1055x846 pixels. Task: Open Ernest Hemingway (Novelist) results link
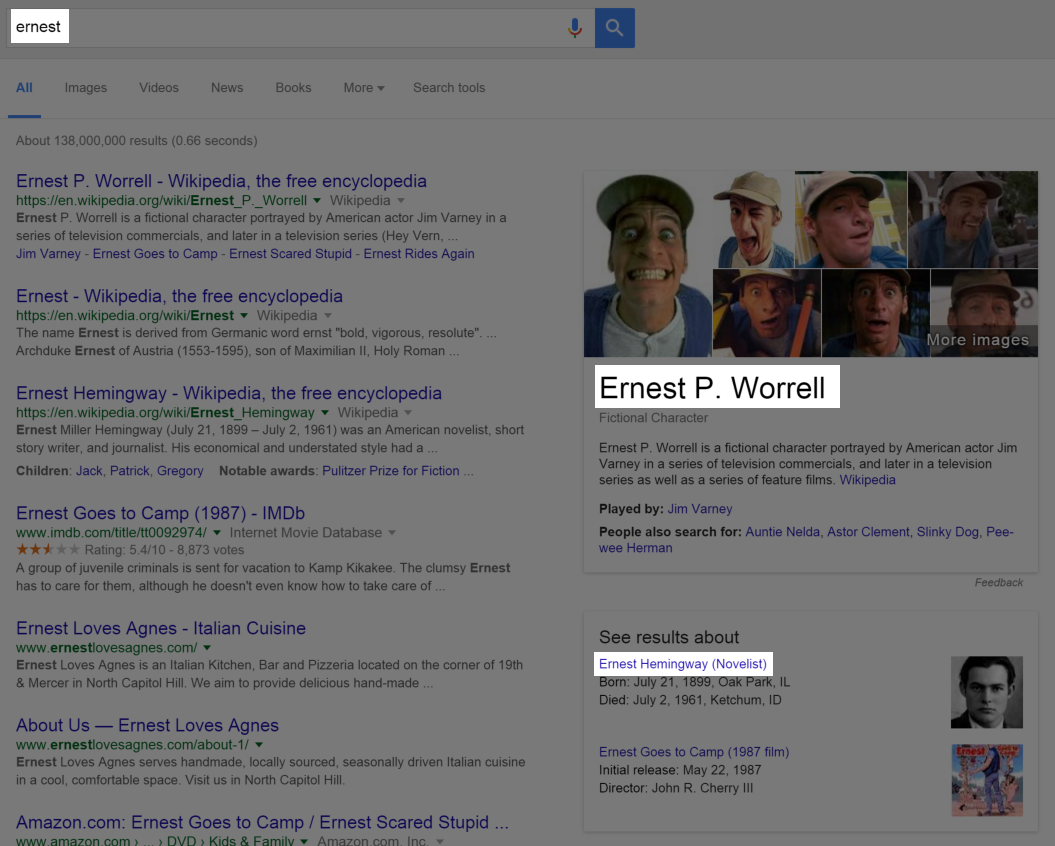pos(683,664)
